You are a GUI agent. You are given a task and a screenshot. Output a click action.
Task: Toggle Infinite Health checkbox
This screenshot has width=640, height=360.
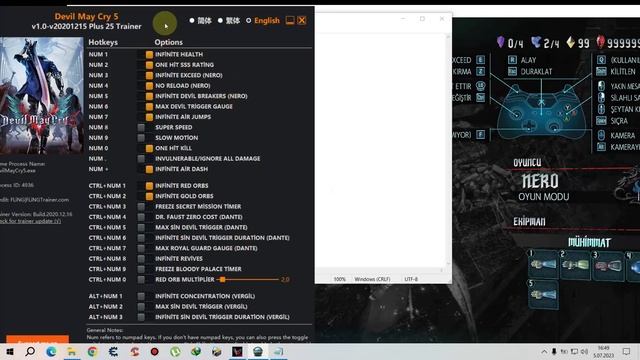(149, 54)
